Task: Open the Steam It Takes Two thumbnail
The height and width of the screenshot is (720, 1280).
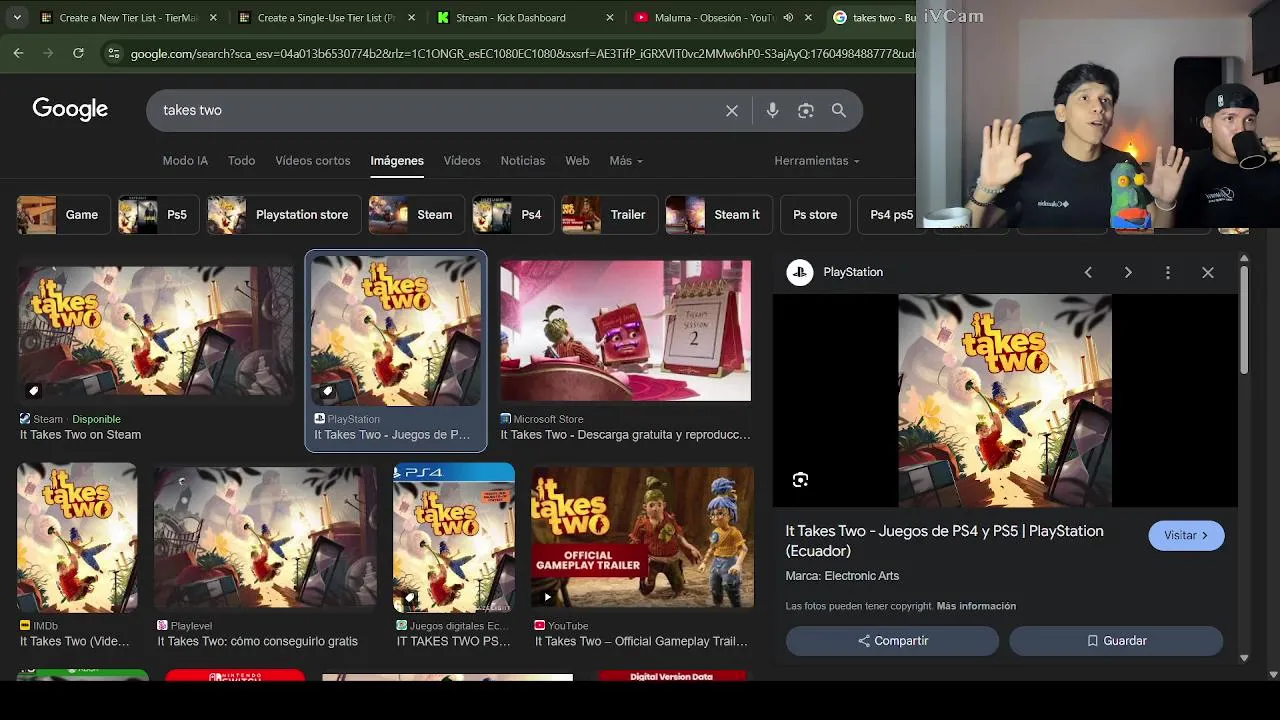Action: (156, 331)
